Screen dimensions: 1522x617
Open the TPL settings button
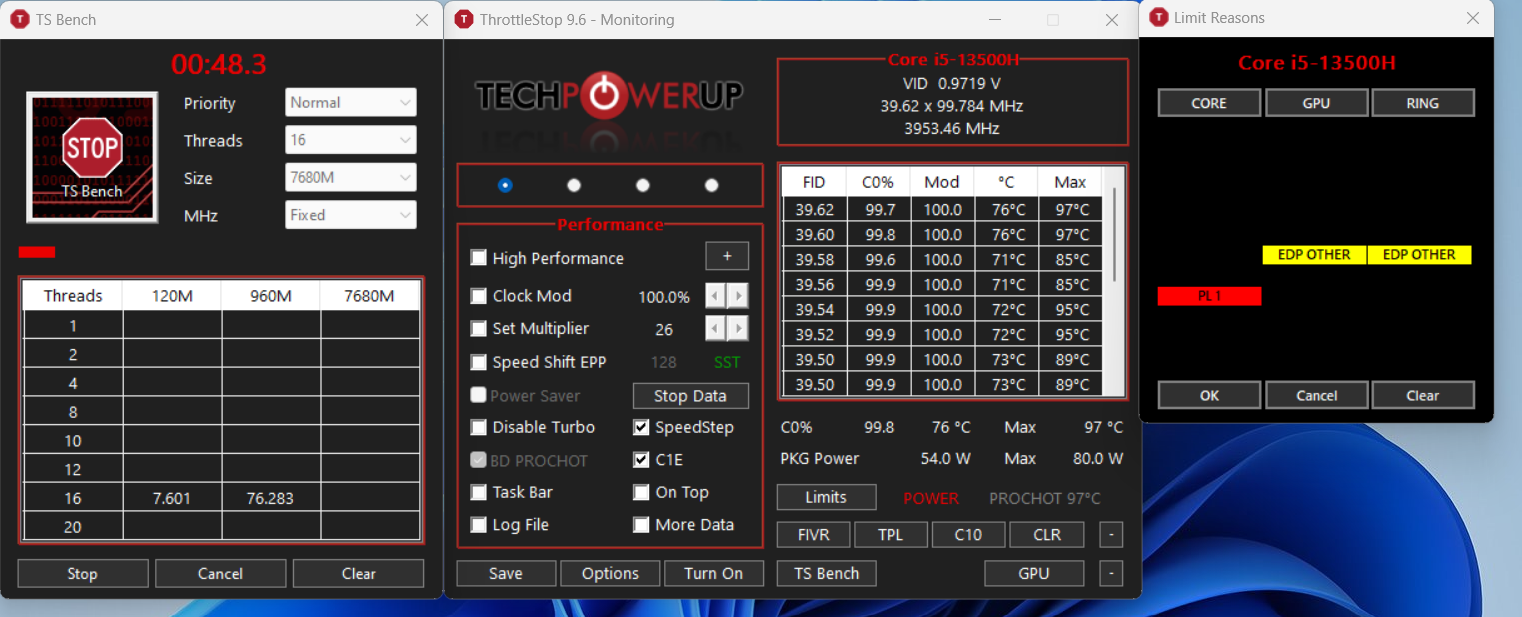[x=890, y=534]
